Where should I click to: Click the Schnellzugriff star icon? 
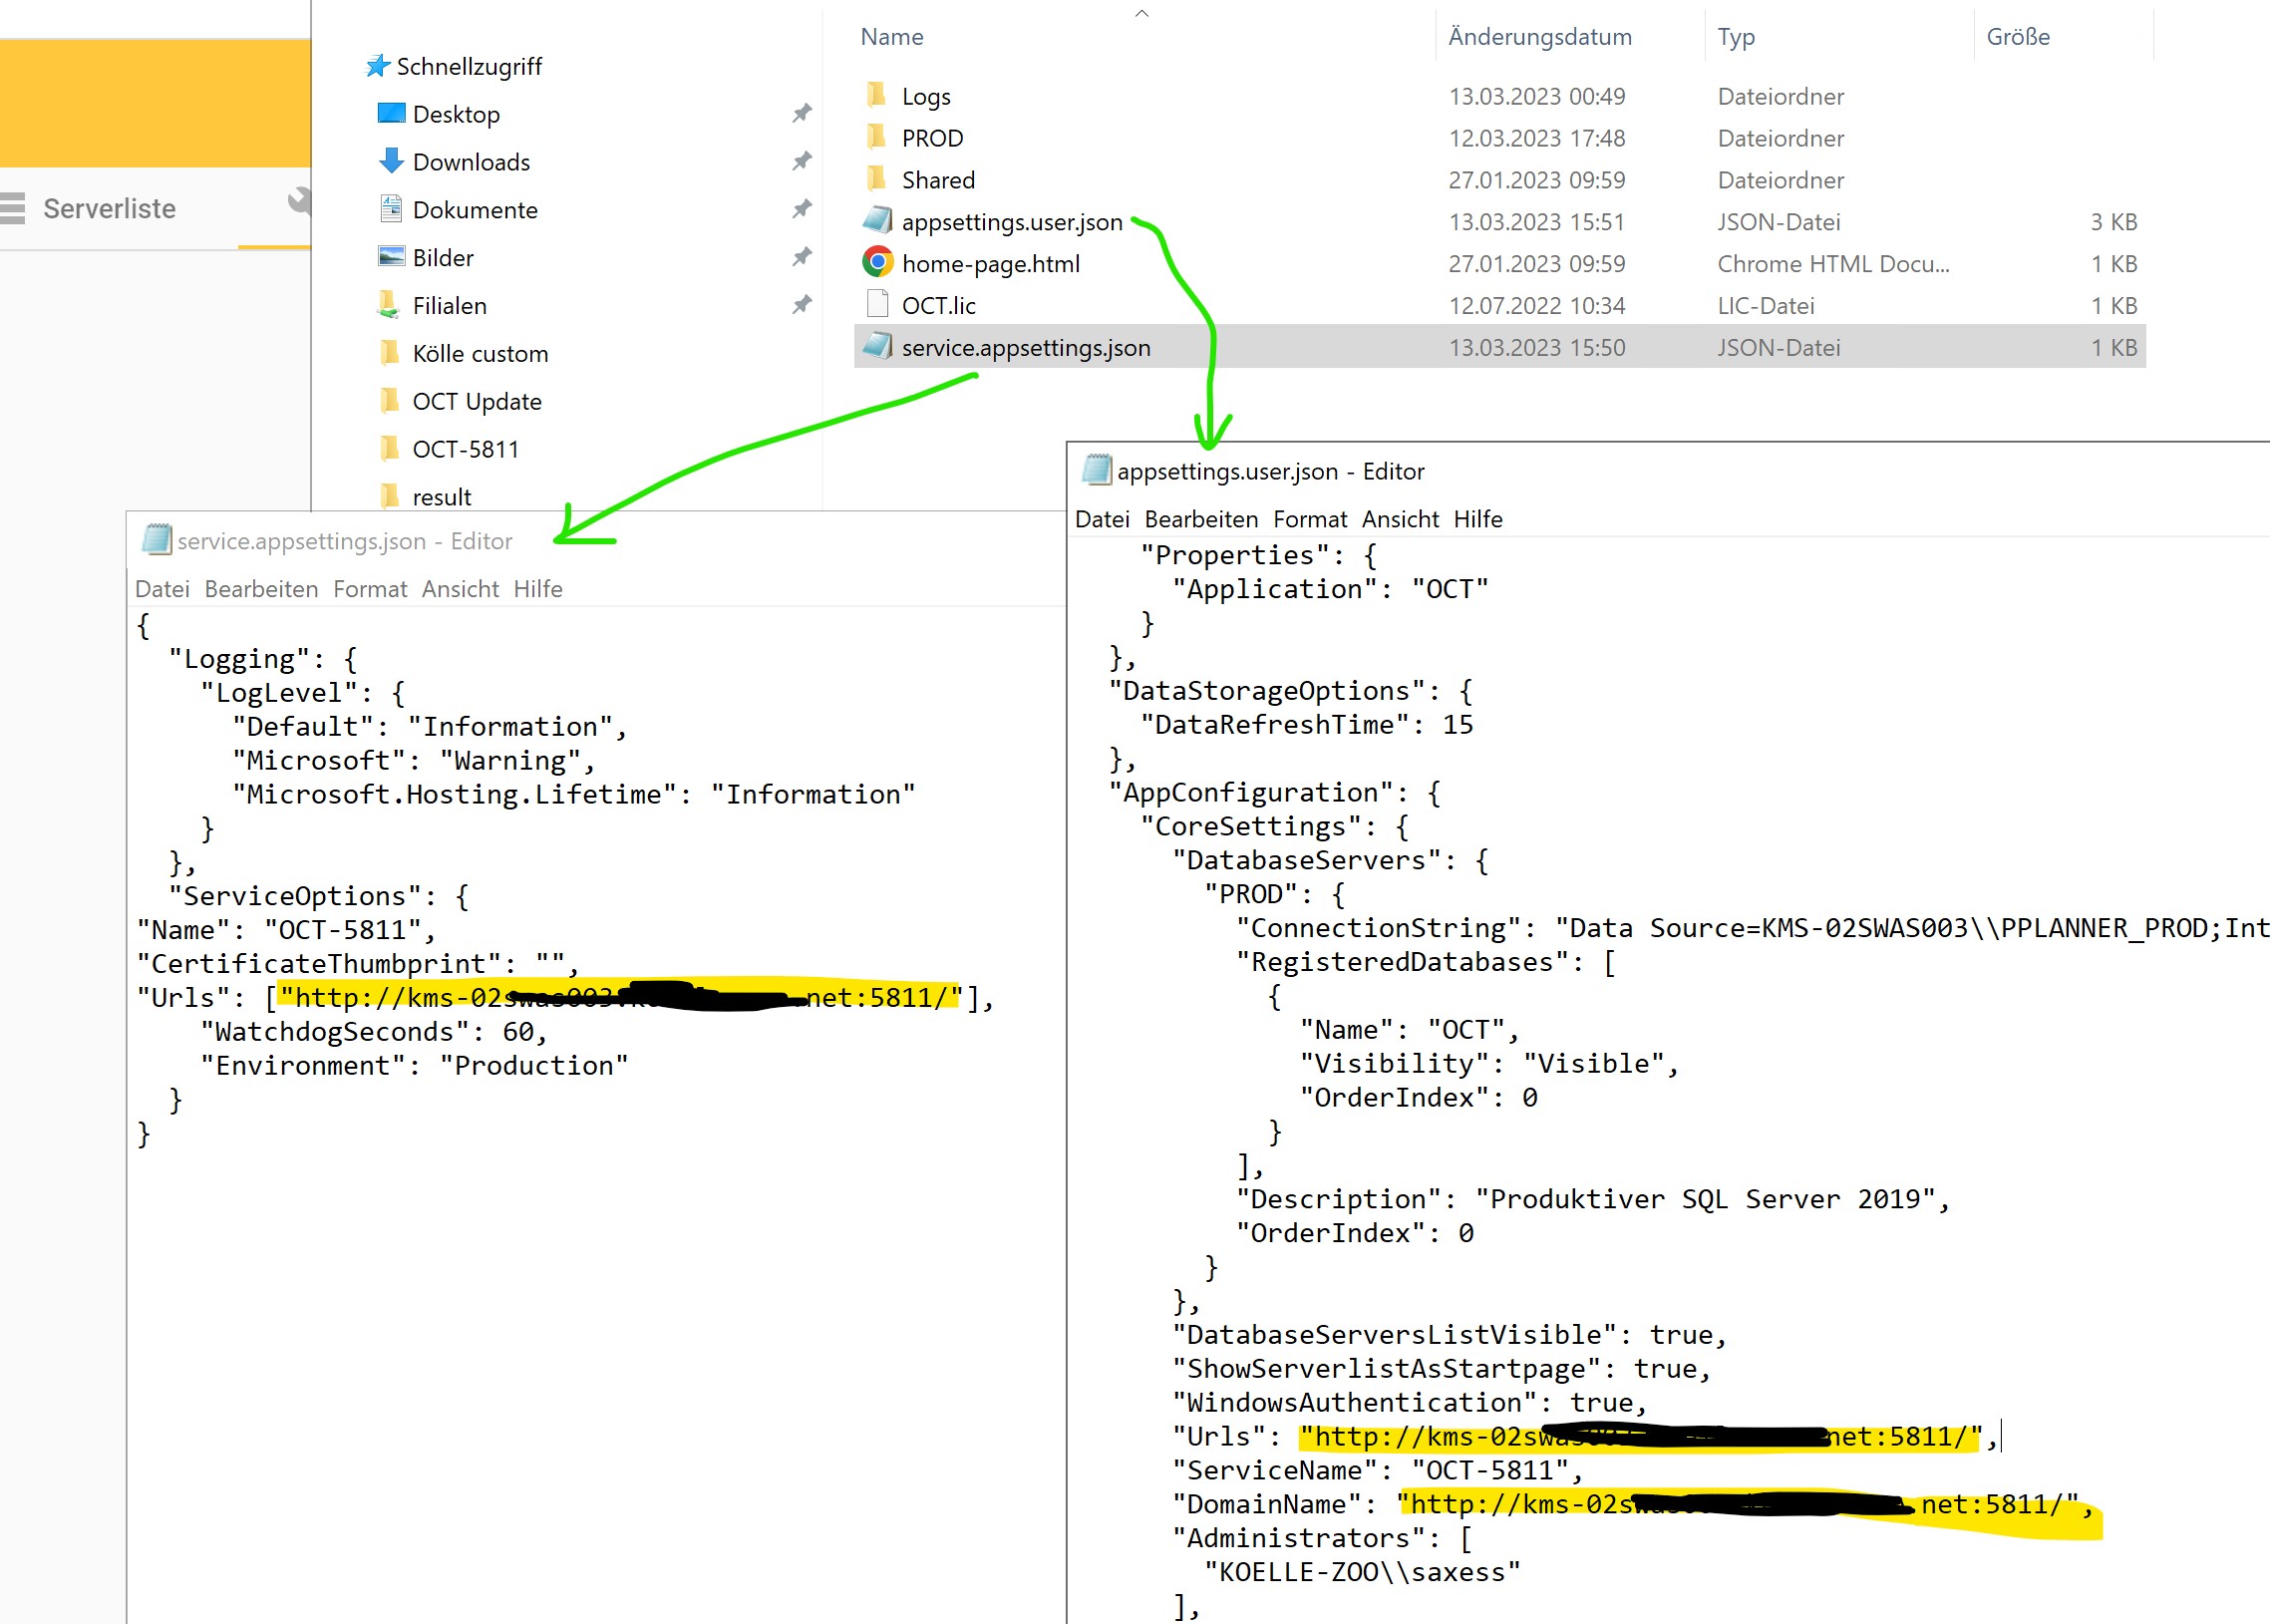point(377,66)
